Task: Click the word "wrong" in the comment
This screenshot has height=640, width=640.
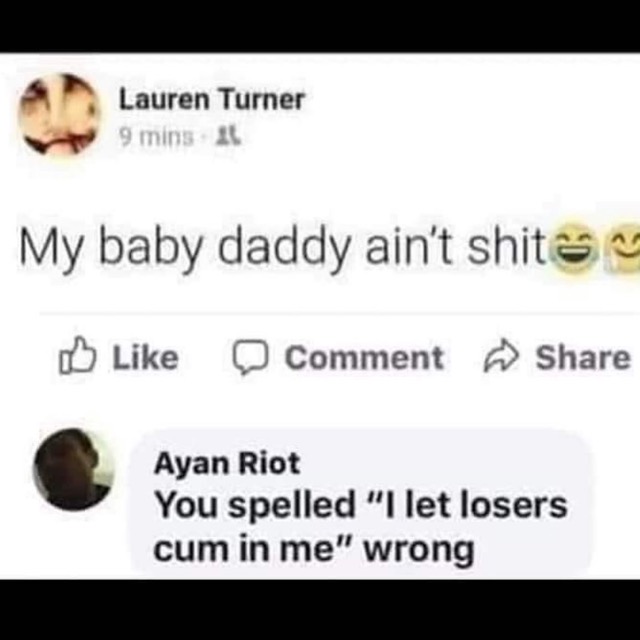Action: point(419,551)
